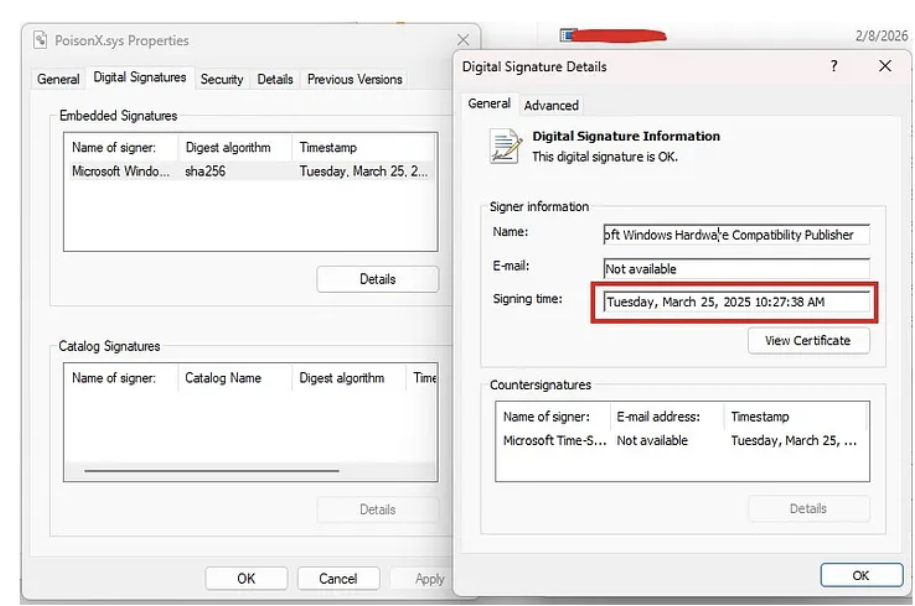Click the Signing time field
Image resolution: width=915 pixels, height=606 pixels.
coord(735,302)
